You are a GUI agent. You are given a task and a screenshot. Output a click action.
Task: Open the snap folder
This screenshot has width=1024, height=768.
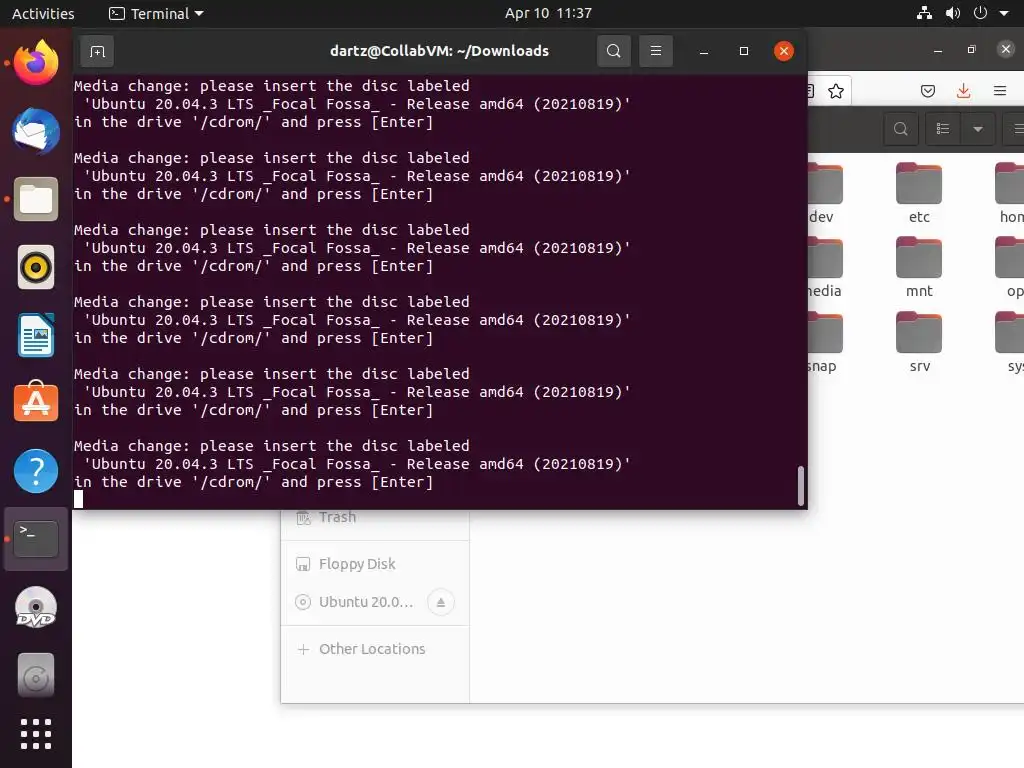(x=824, y=343)
